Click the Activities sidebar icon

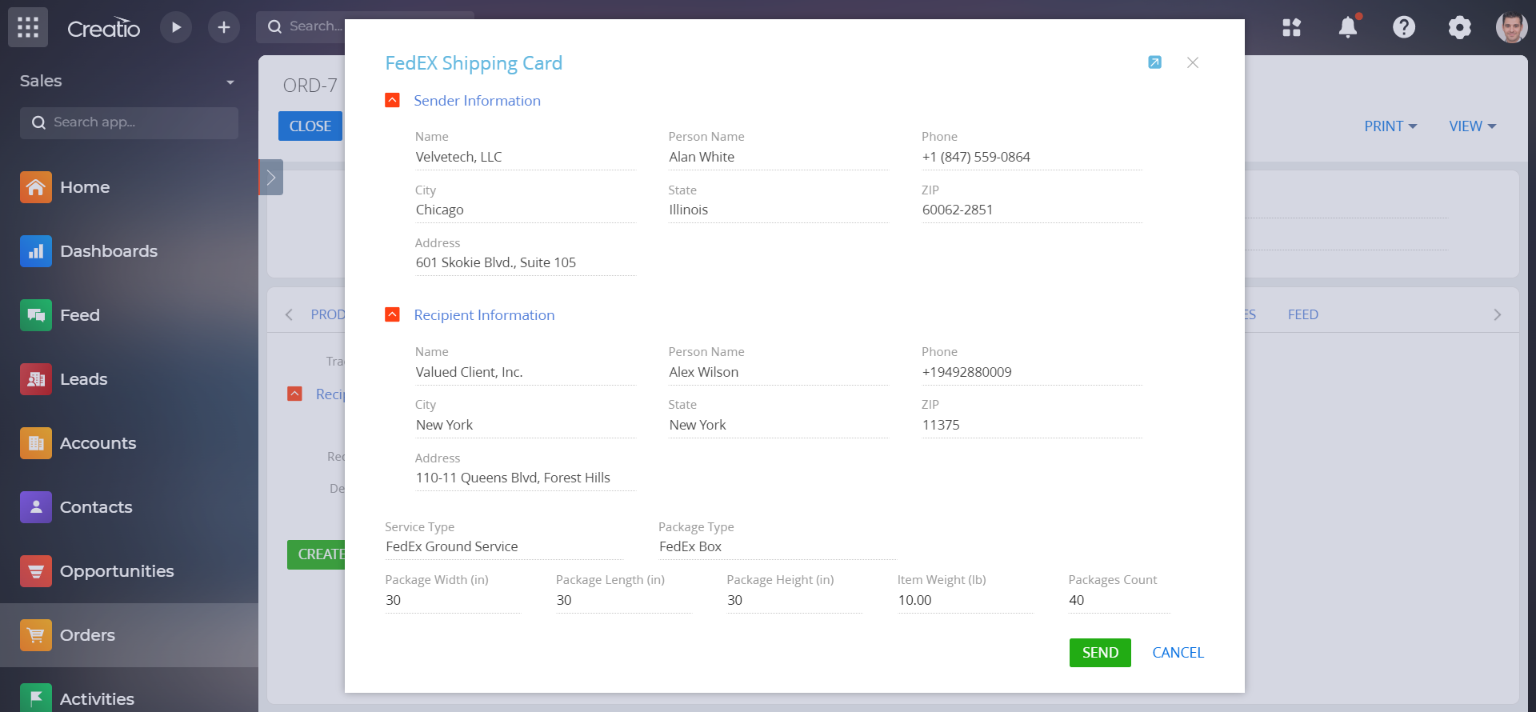pos(36,698)
